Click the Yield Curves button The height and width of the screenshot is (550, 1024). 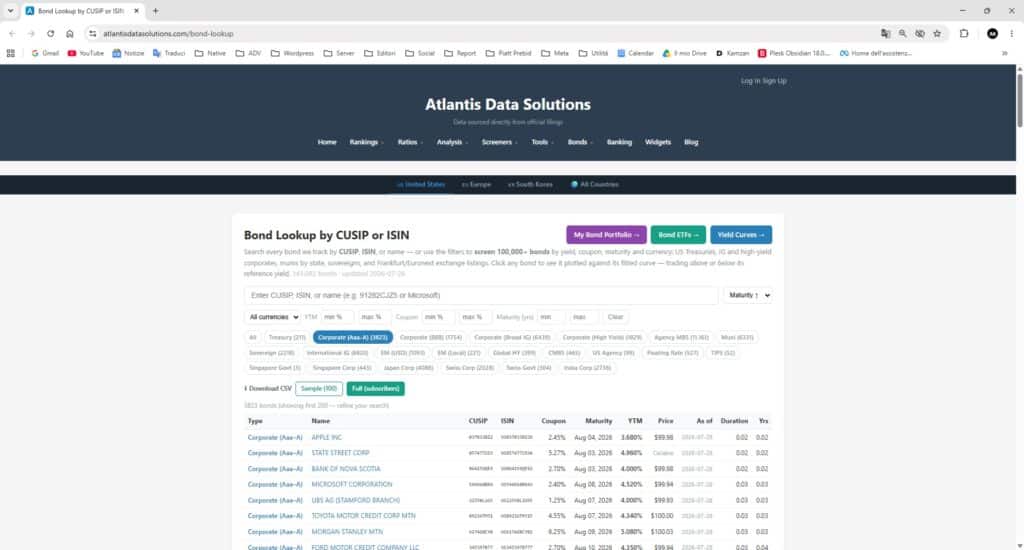[741, 235]
